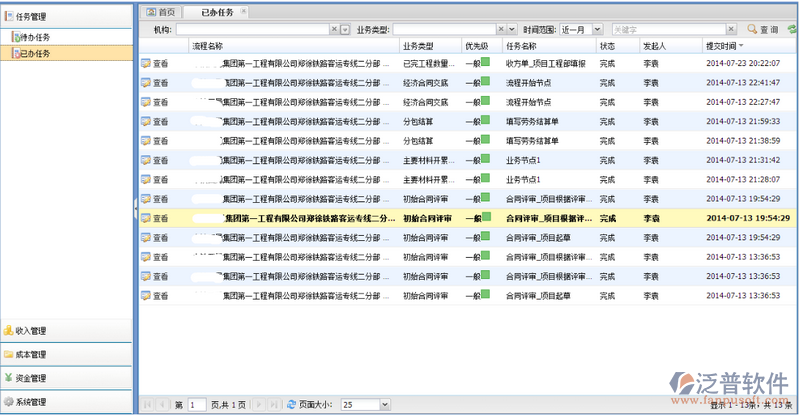Image resolution: width=799 pixels, height=416 pixels.
Task: Sort by the 提交时间 column header
Action: (721, 46)
